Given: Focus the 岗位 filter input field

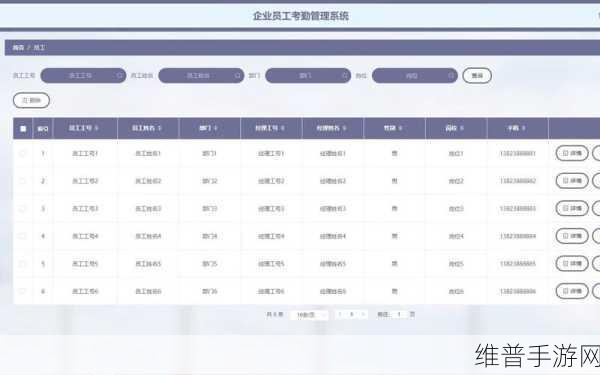Looking at the screenshot, I should point(414,75).
